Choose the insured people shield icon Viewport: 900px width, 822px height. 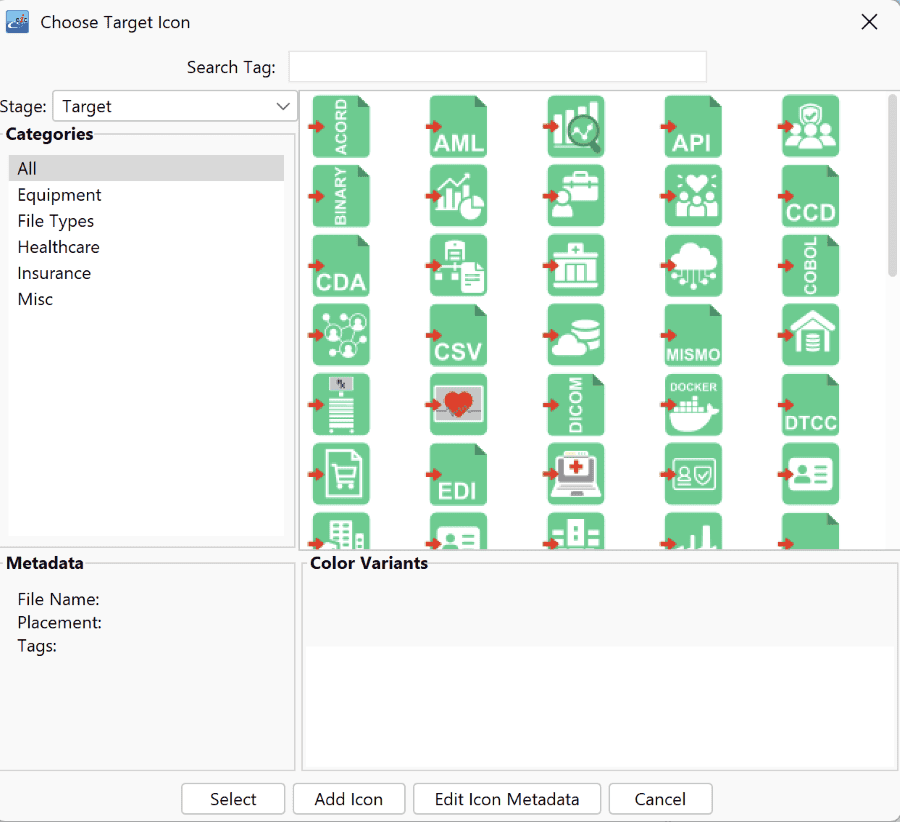tap(810, 126)
